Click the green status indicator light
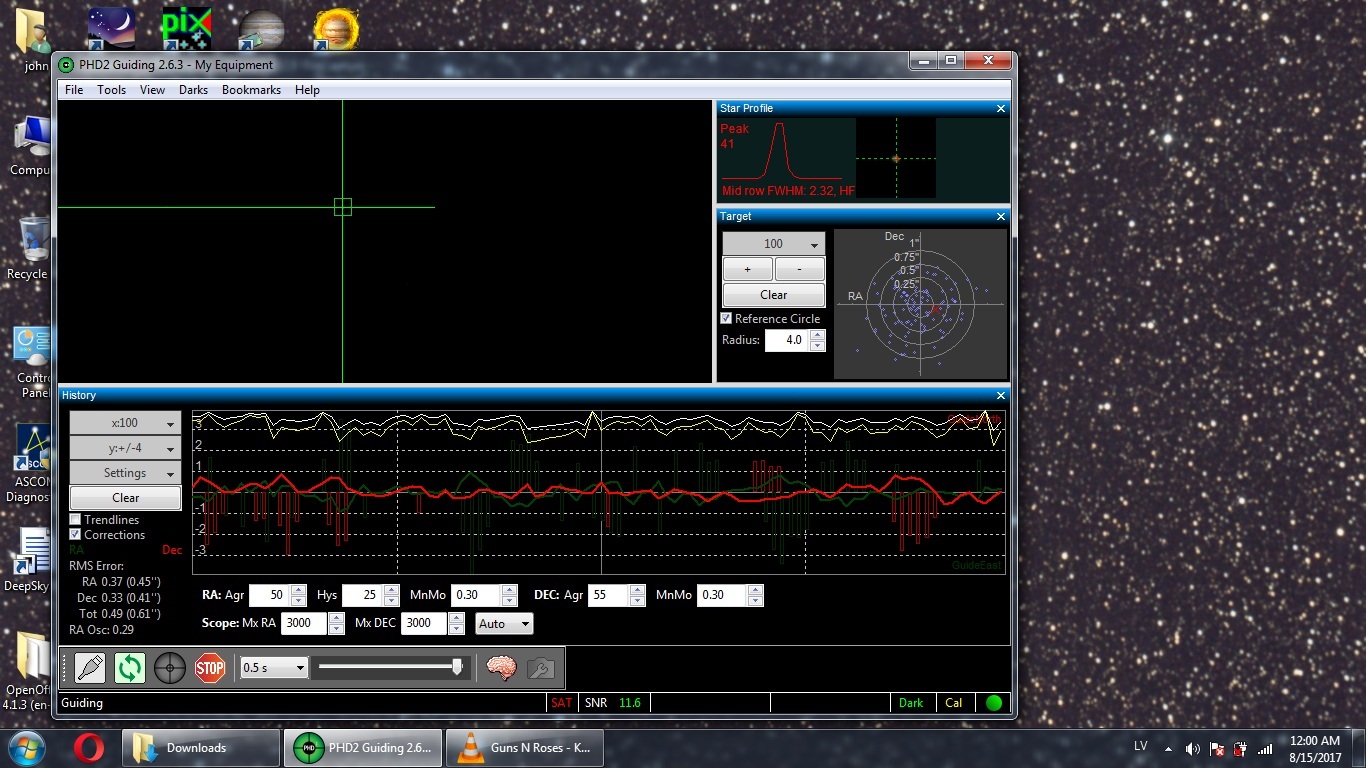The image size is (1368, 772). [993, 703]
